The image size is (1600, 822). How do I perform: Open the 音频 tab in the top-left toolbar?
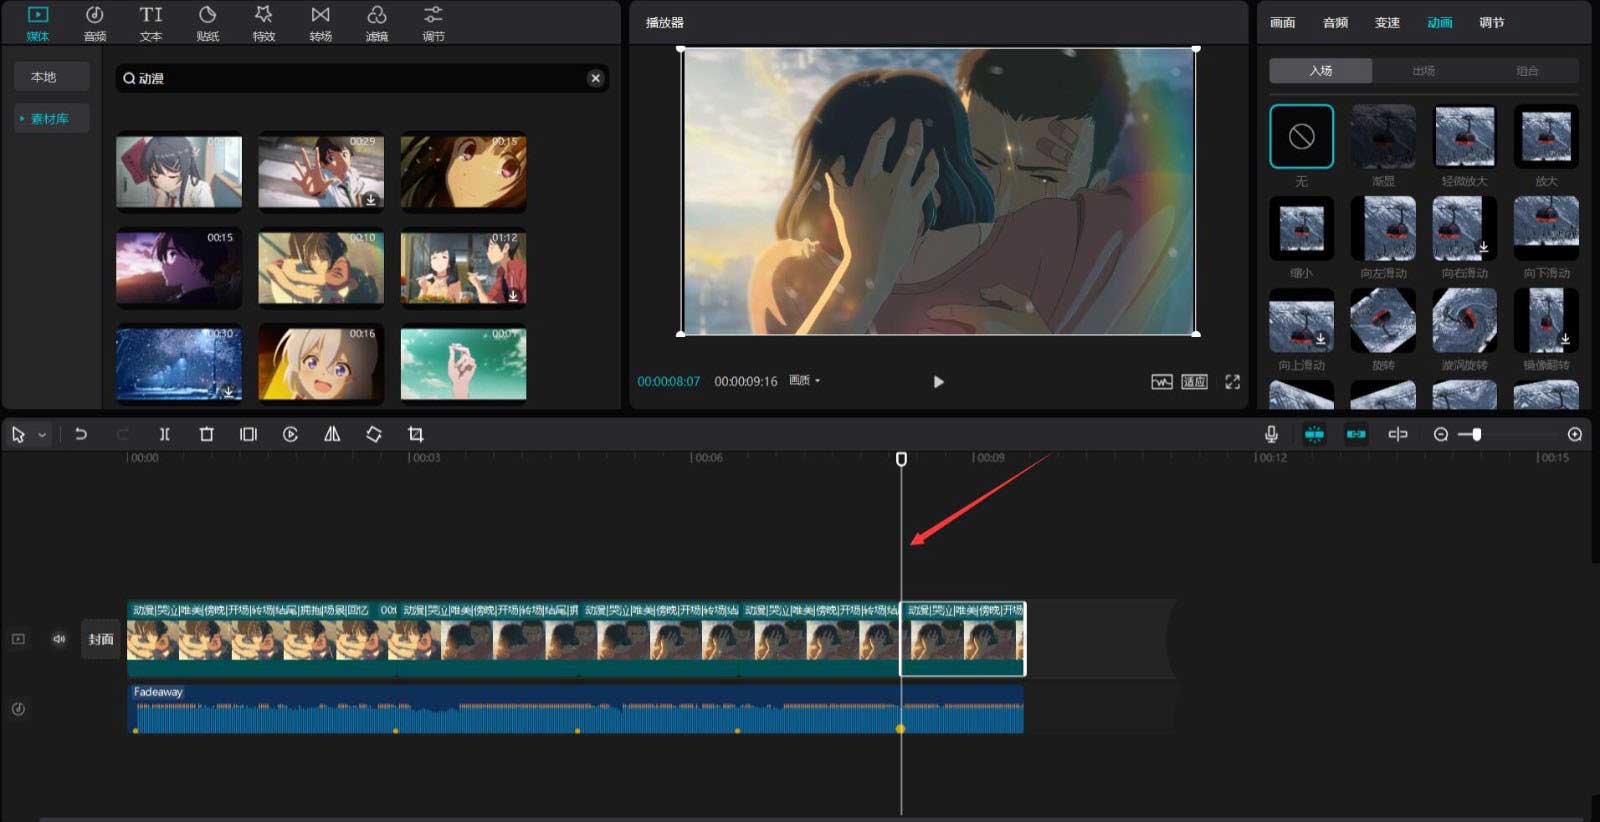(x=95, y=23)
